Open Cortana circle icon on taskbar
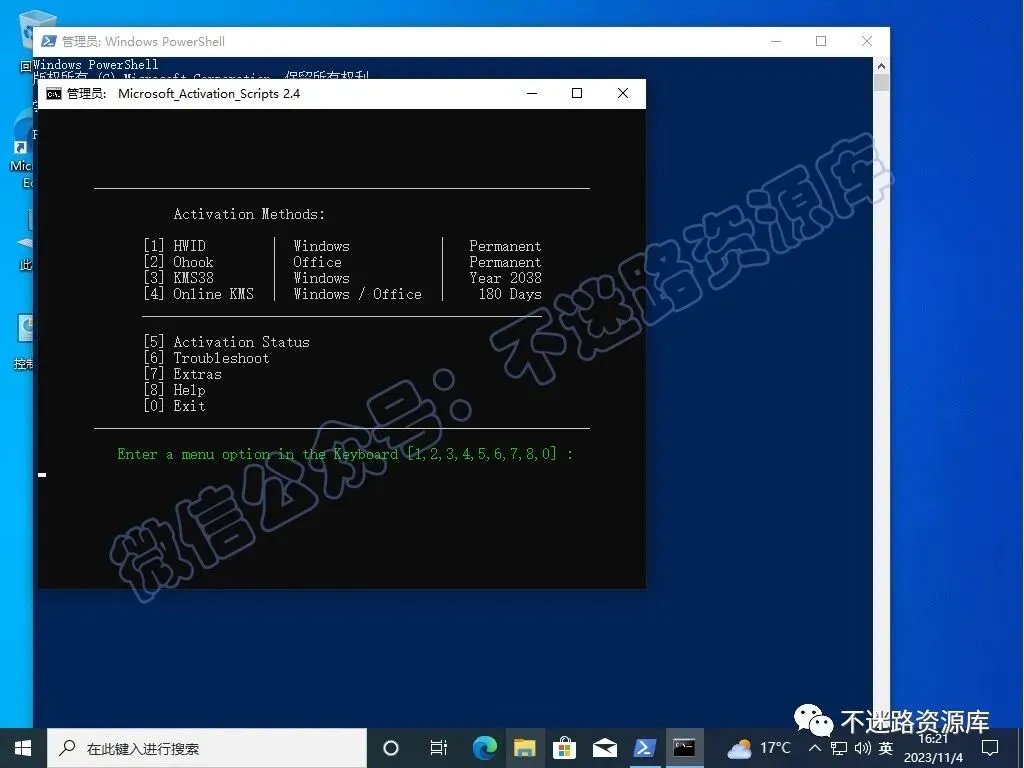Image resolution: width=1024 pixels, height=768 pixels. pyautogui.click(x=391, y=748)
